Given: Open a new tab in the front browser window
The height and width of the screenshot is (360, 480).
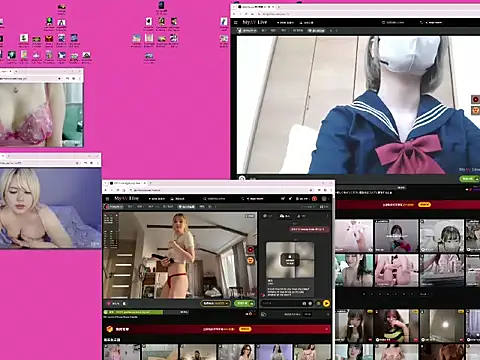Looking at the screenshot, I should (150, 183).
